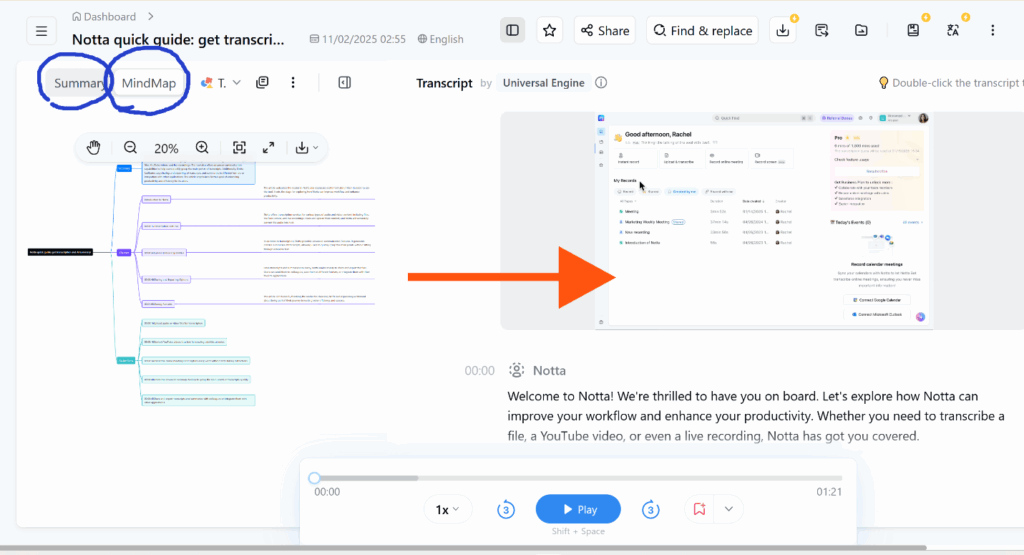The width and height of the screenshot is (1024, 555).
Task: Open playback speed 1x dropdown
Action: (447, 509)
